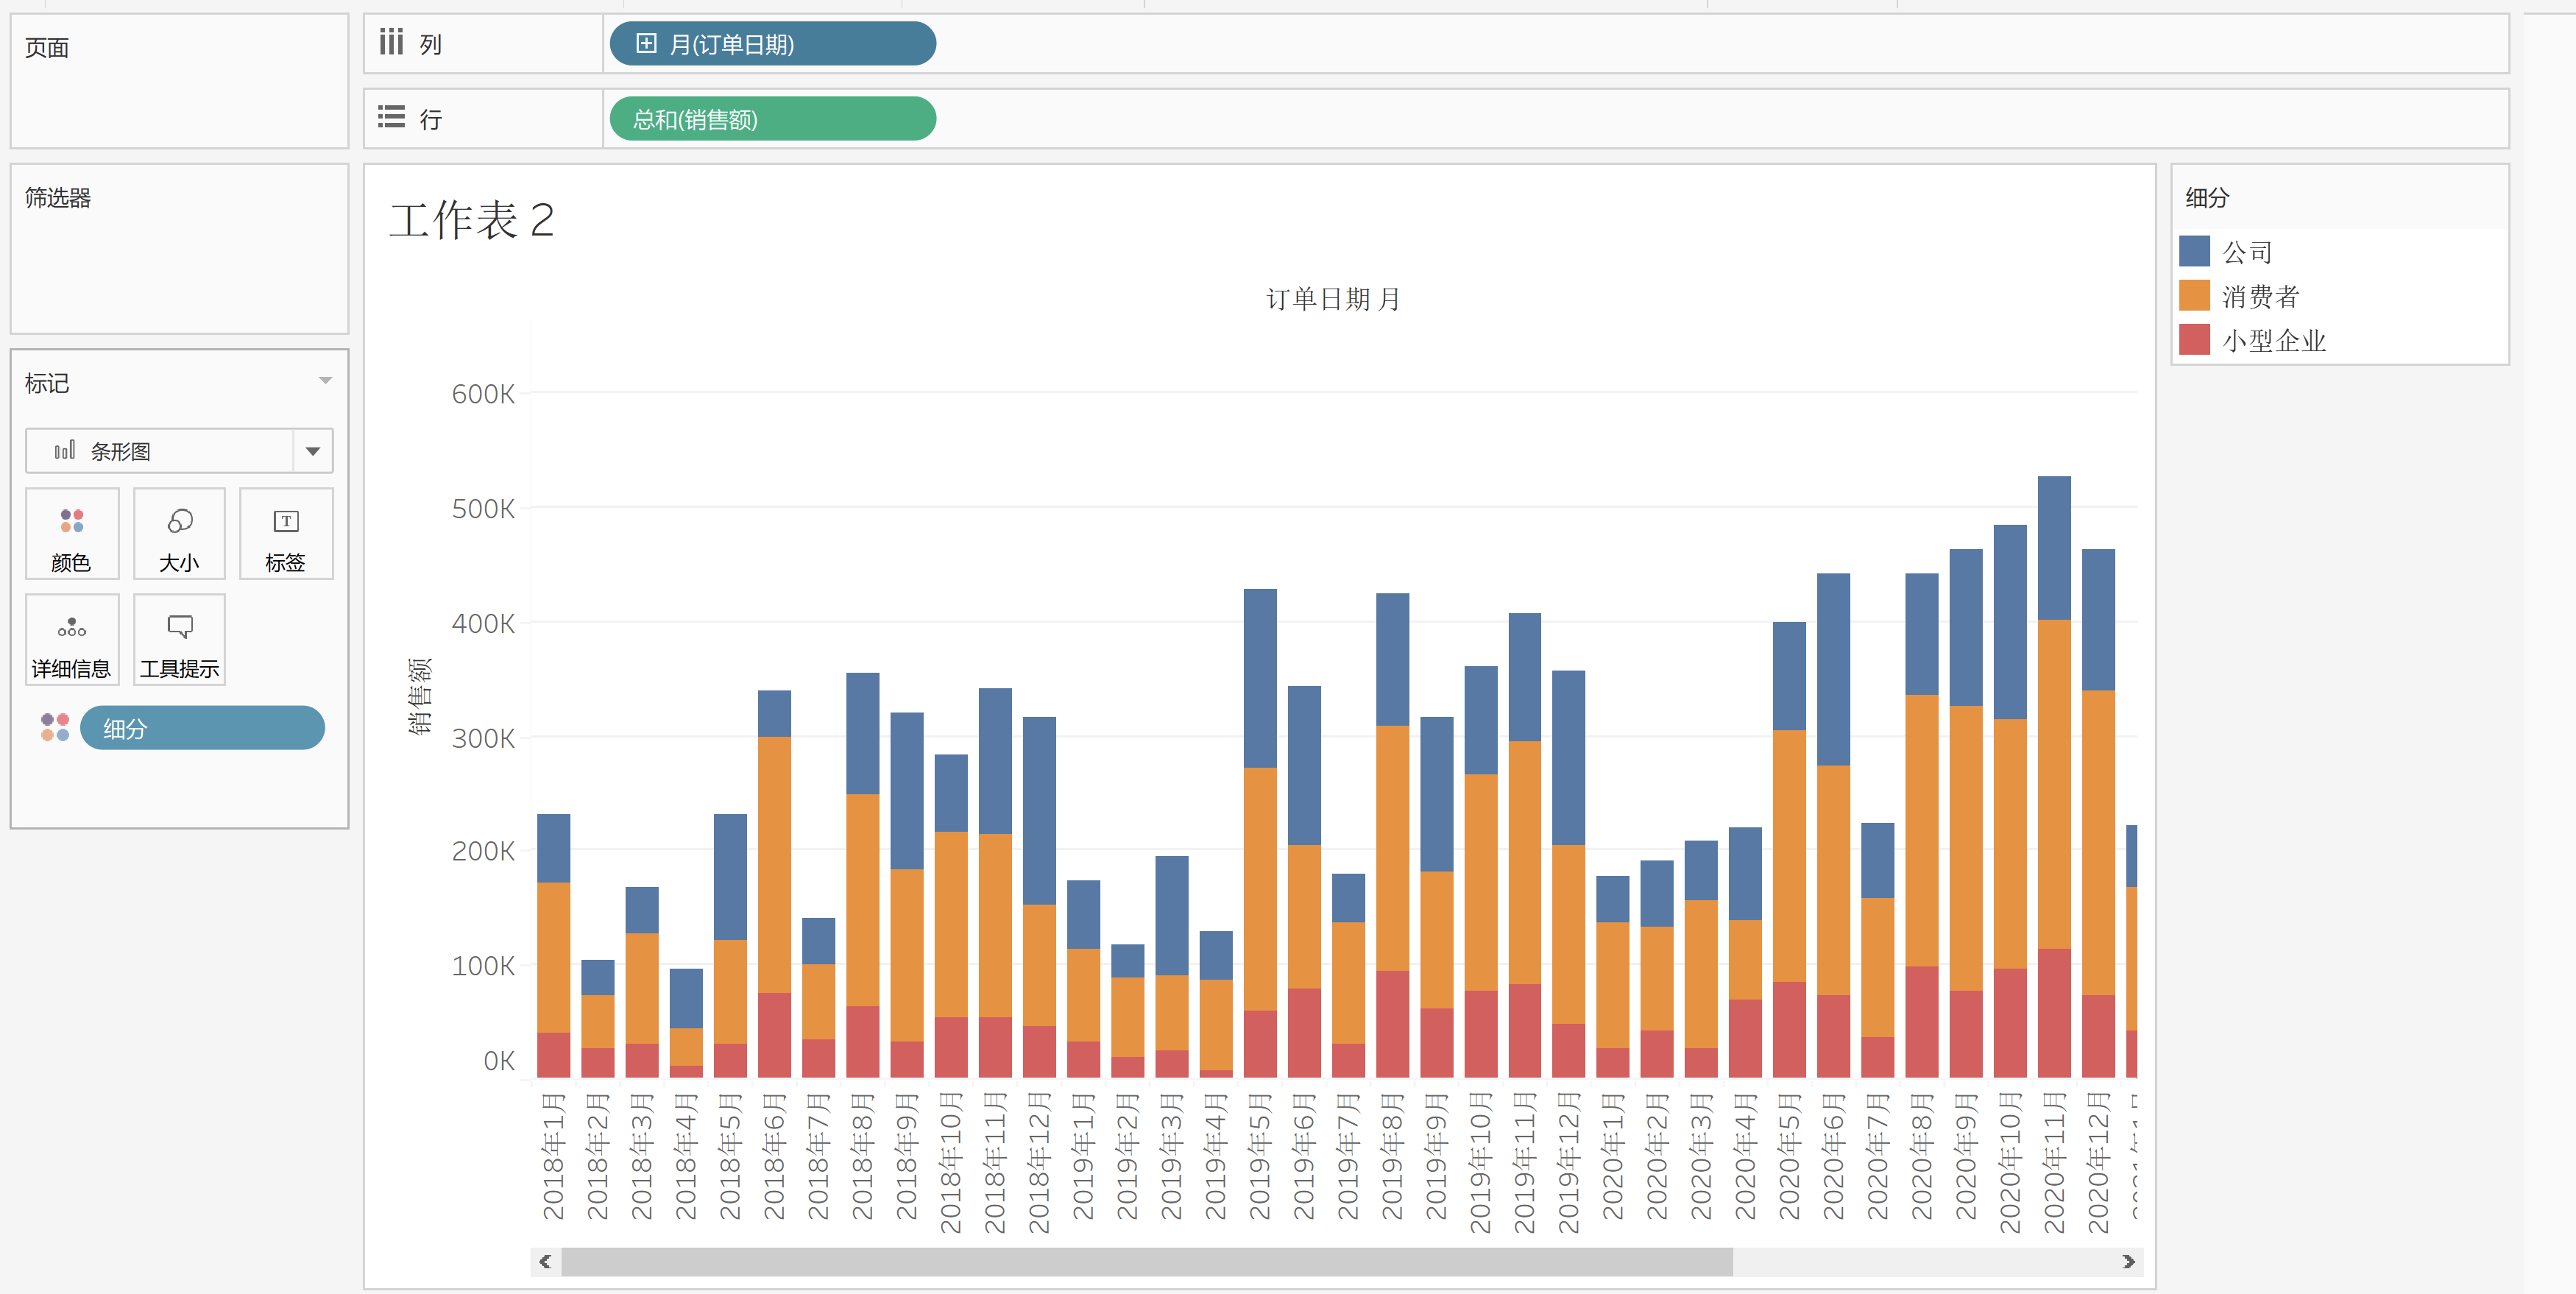Click the 细分 legend title
This screenshot has width=2576, height=1294.
(2207, 198)
